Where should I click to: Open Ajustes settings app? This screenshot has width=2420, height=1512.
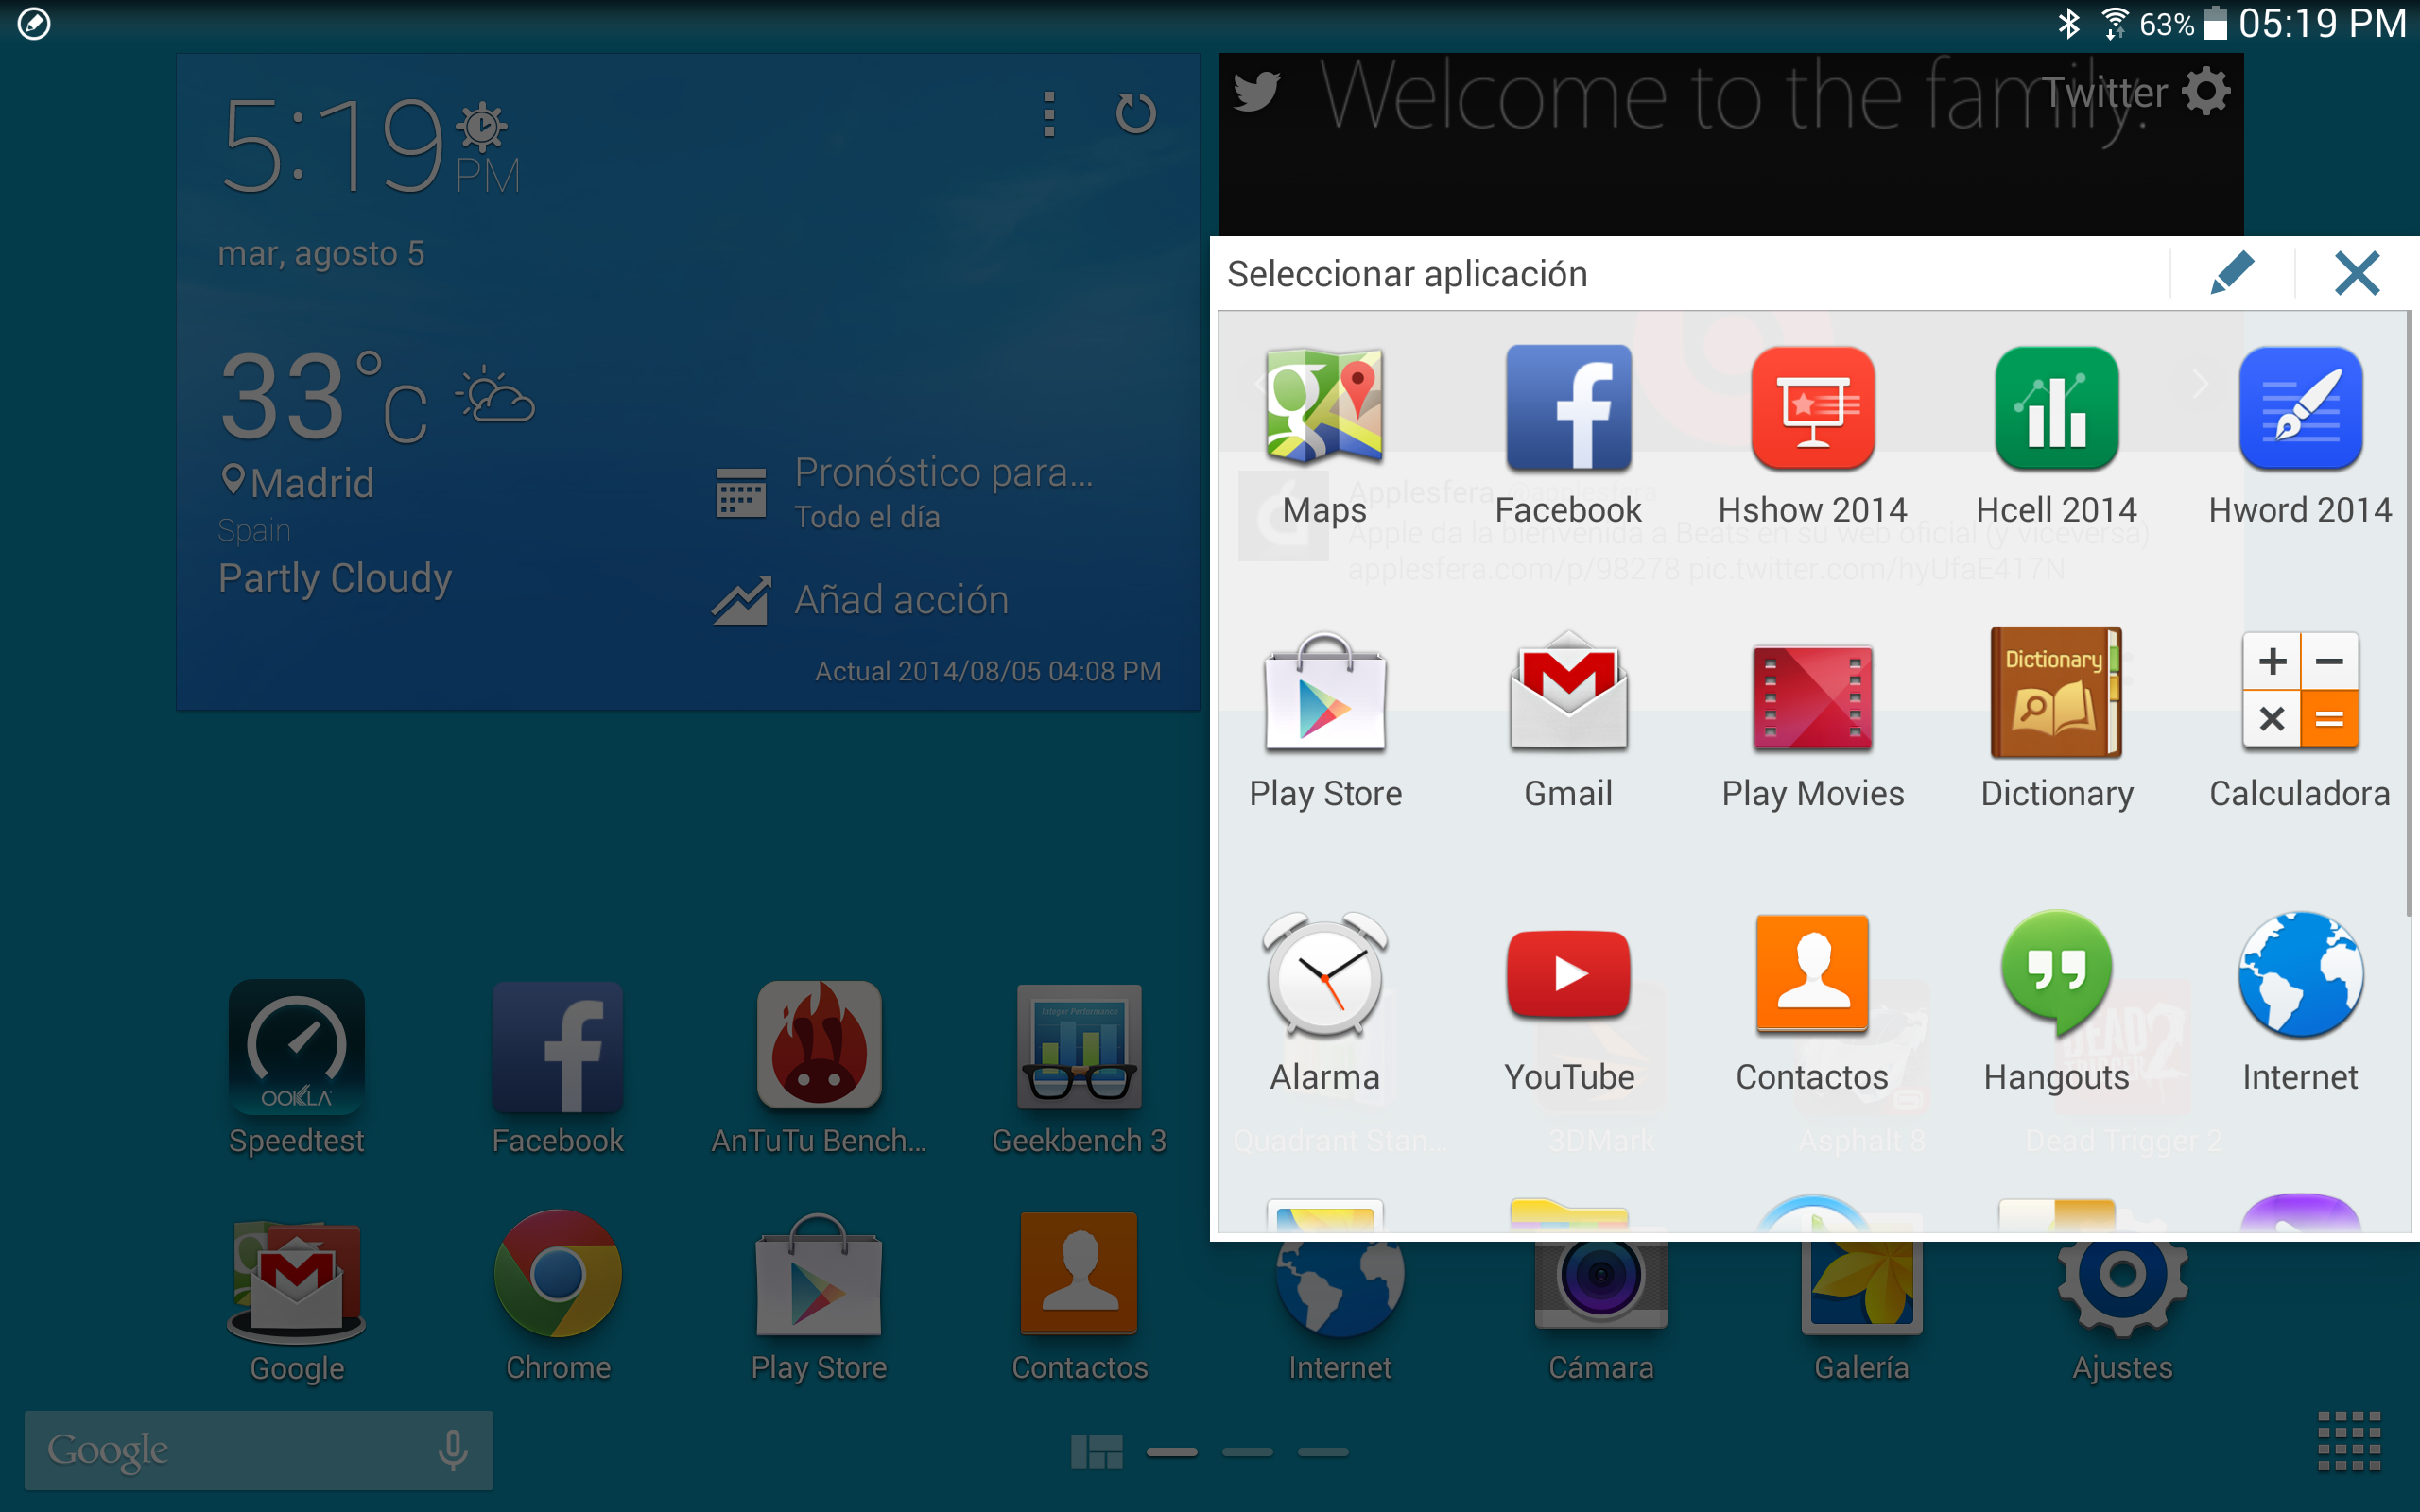point(2122,1312)
